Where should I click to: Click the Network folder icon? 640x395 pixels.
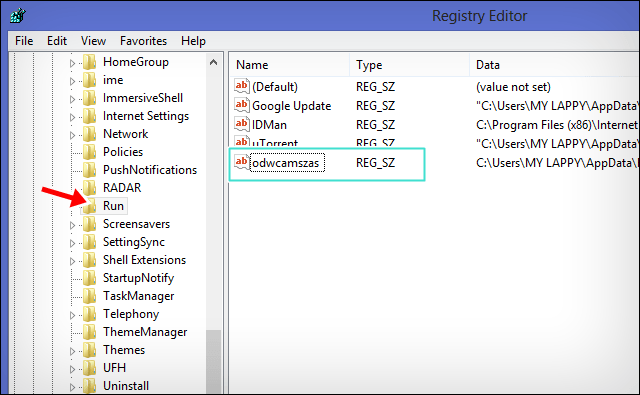(x=89, y=134)
